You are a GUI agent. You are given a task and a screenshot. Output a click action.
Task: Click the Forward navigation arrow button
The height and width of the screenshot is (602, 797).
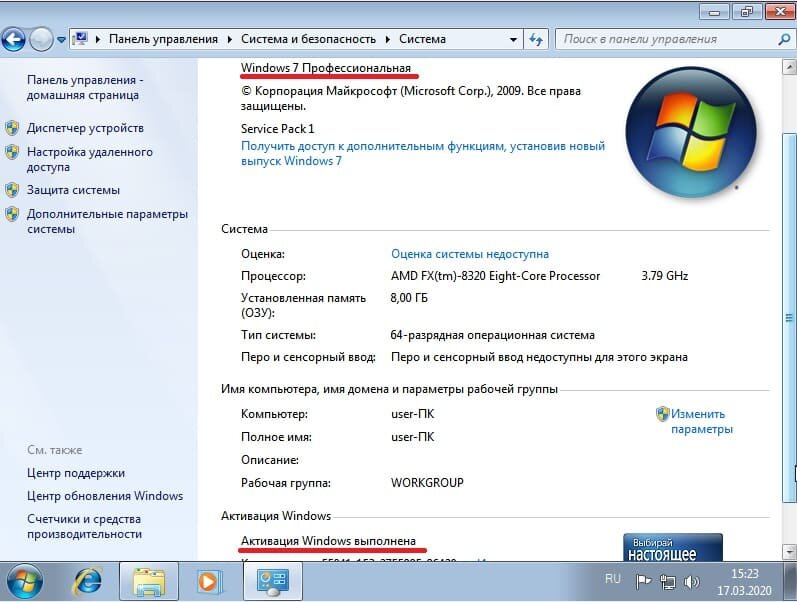point(41,39)
